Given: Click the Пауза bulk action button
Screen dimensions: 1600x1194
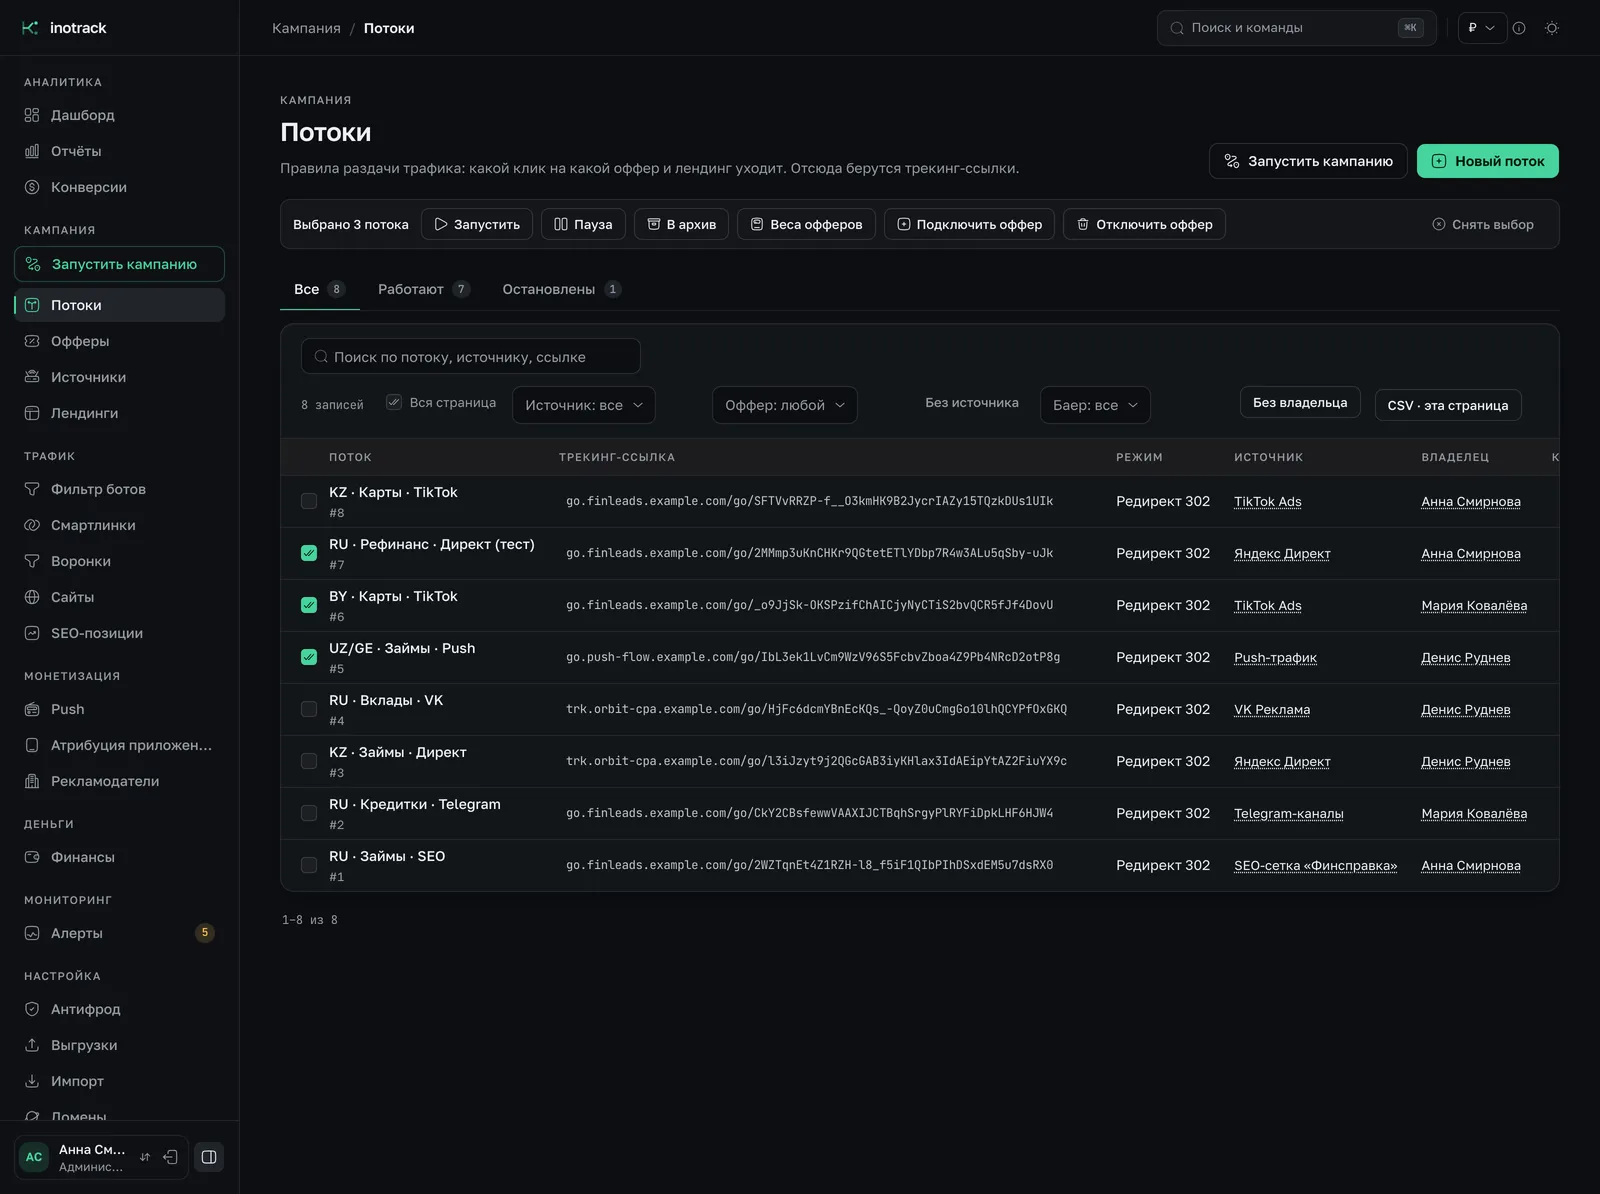Looking at the screenshot, I should pos(583,224).
